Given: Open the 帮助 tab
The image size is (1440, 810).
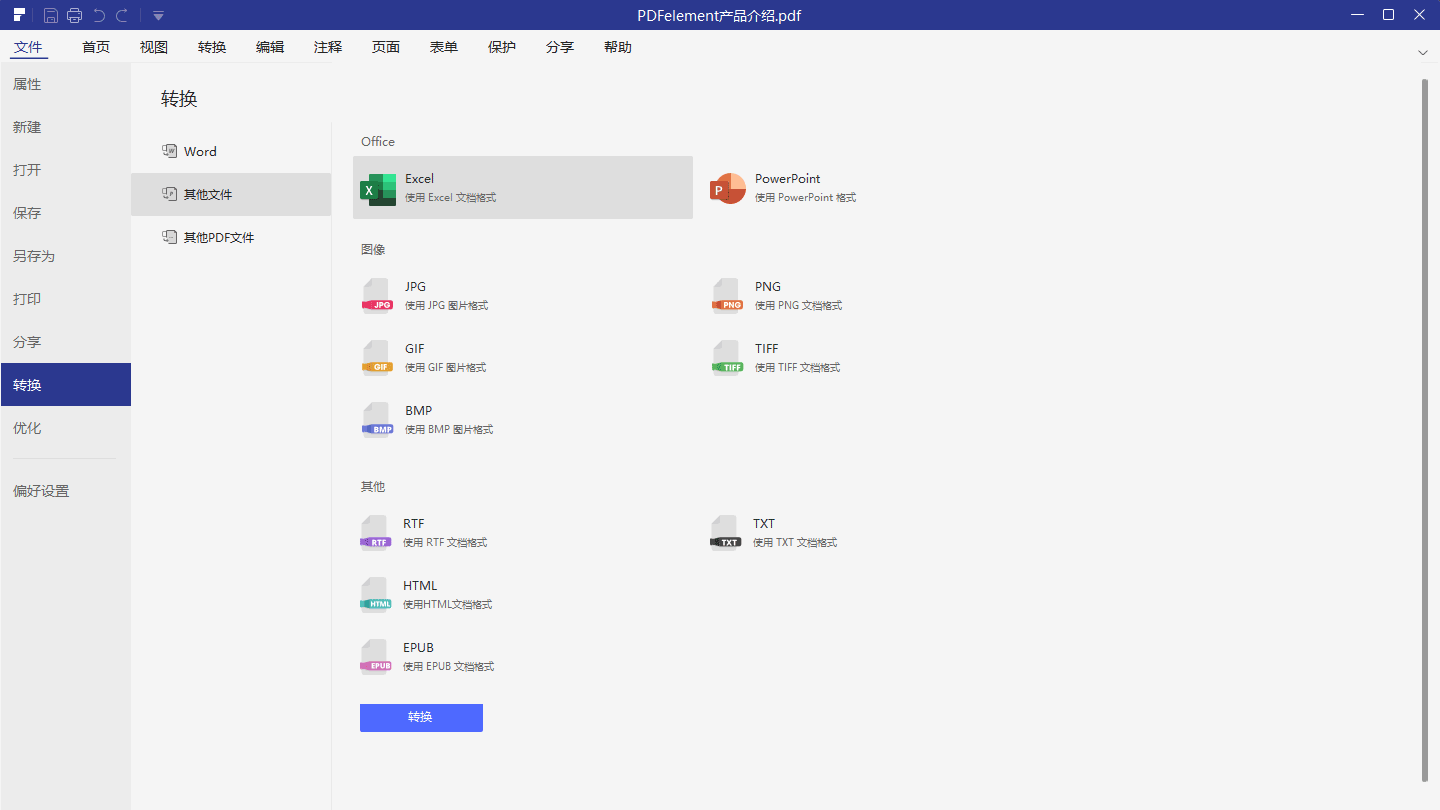Looking at the screenshot, I should pyautogui.click(x=618, y=47).
